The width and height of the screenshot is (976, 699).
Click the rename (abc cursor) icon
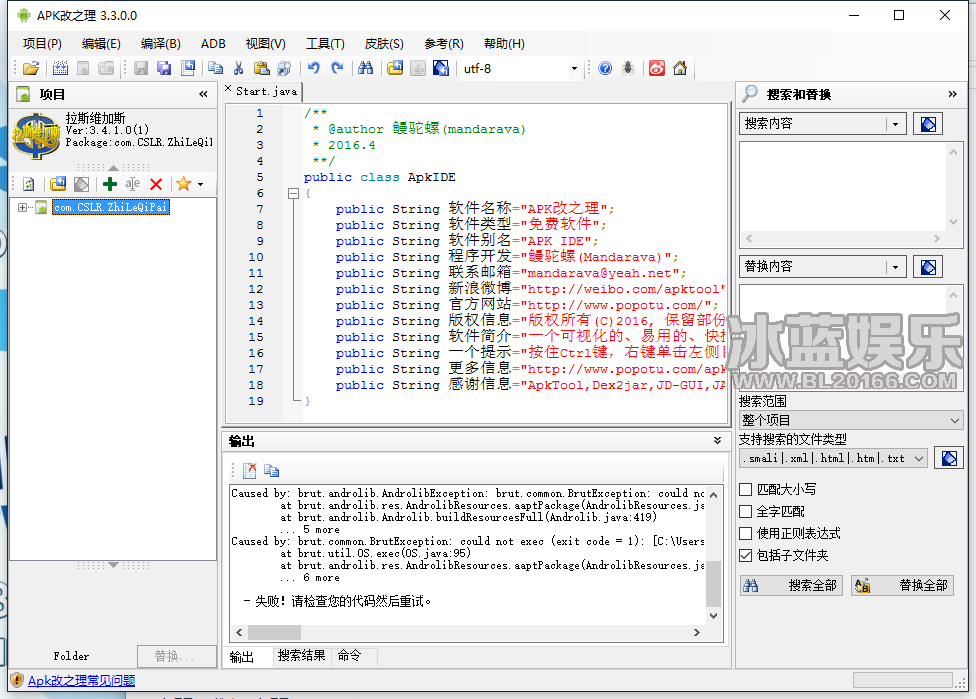click(133, 184)
